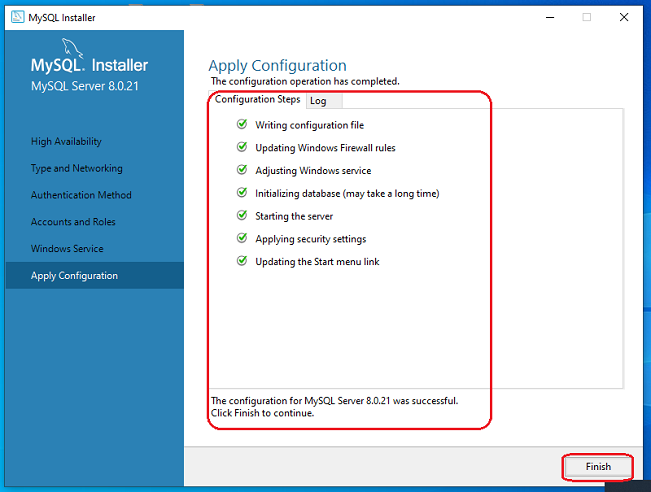Image resolution: width=651 pixels, height=492 pixels.
Task: Click the checkmark beside Adjusting Windows service
Action: (x=242, y=170)
